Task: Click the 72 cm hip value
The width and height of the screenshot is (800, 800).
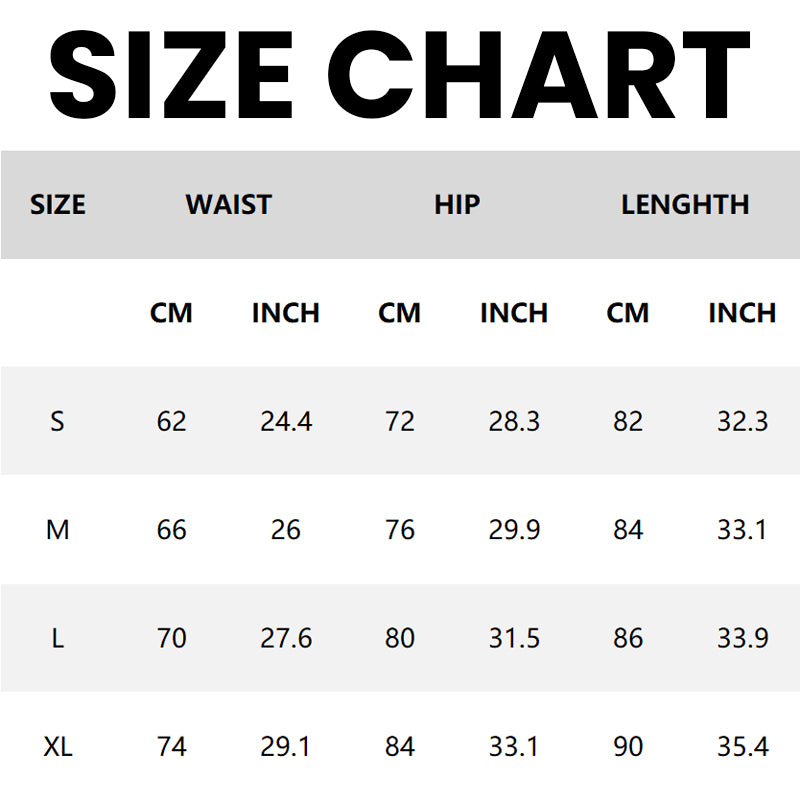Action: (x=400, y=421)
